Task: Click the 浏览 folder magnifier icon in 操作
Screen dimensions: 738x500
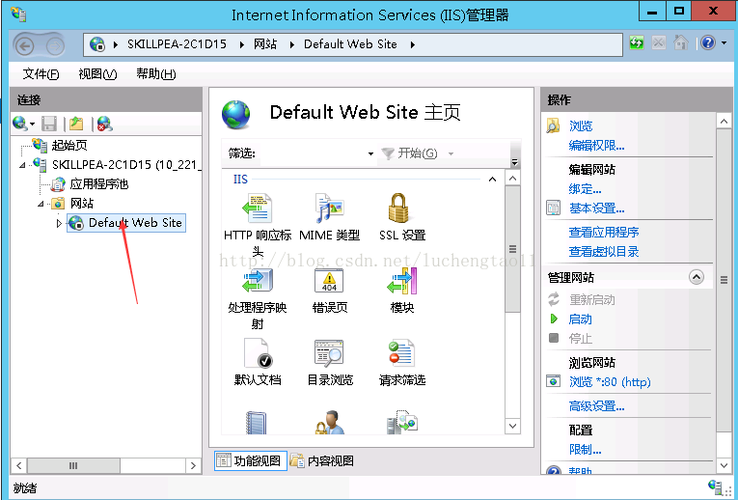Action: point(553,126)
